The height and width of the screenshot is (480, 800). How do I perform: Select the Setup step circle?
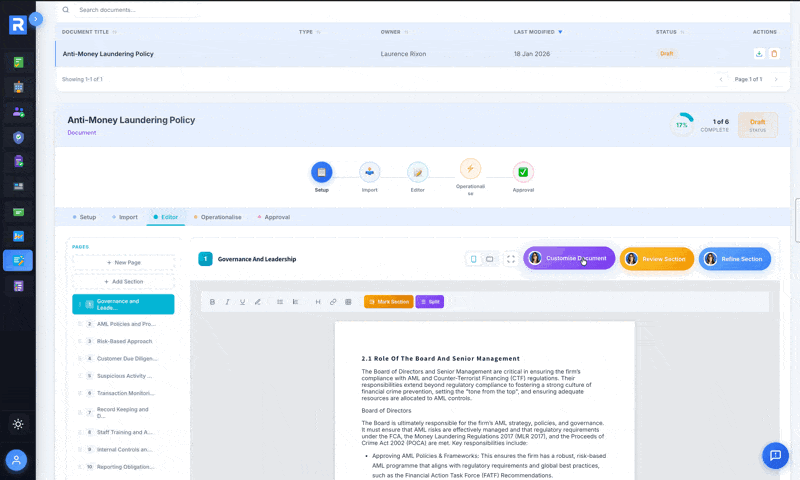[x=321, y=172]
